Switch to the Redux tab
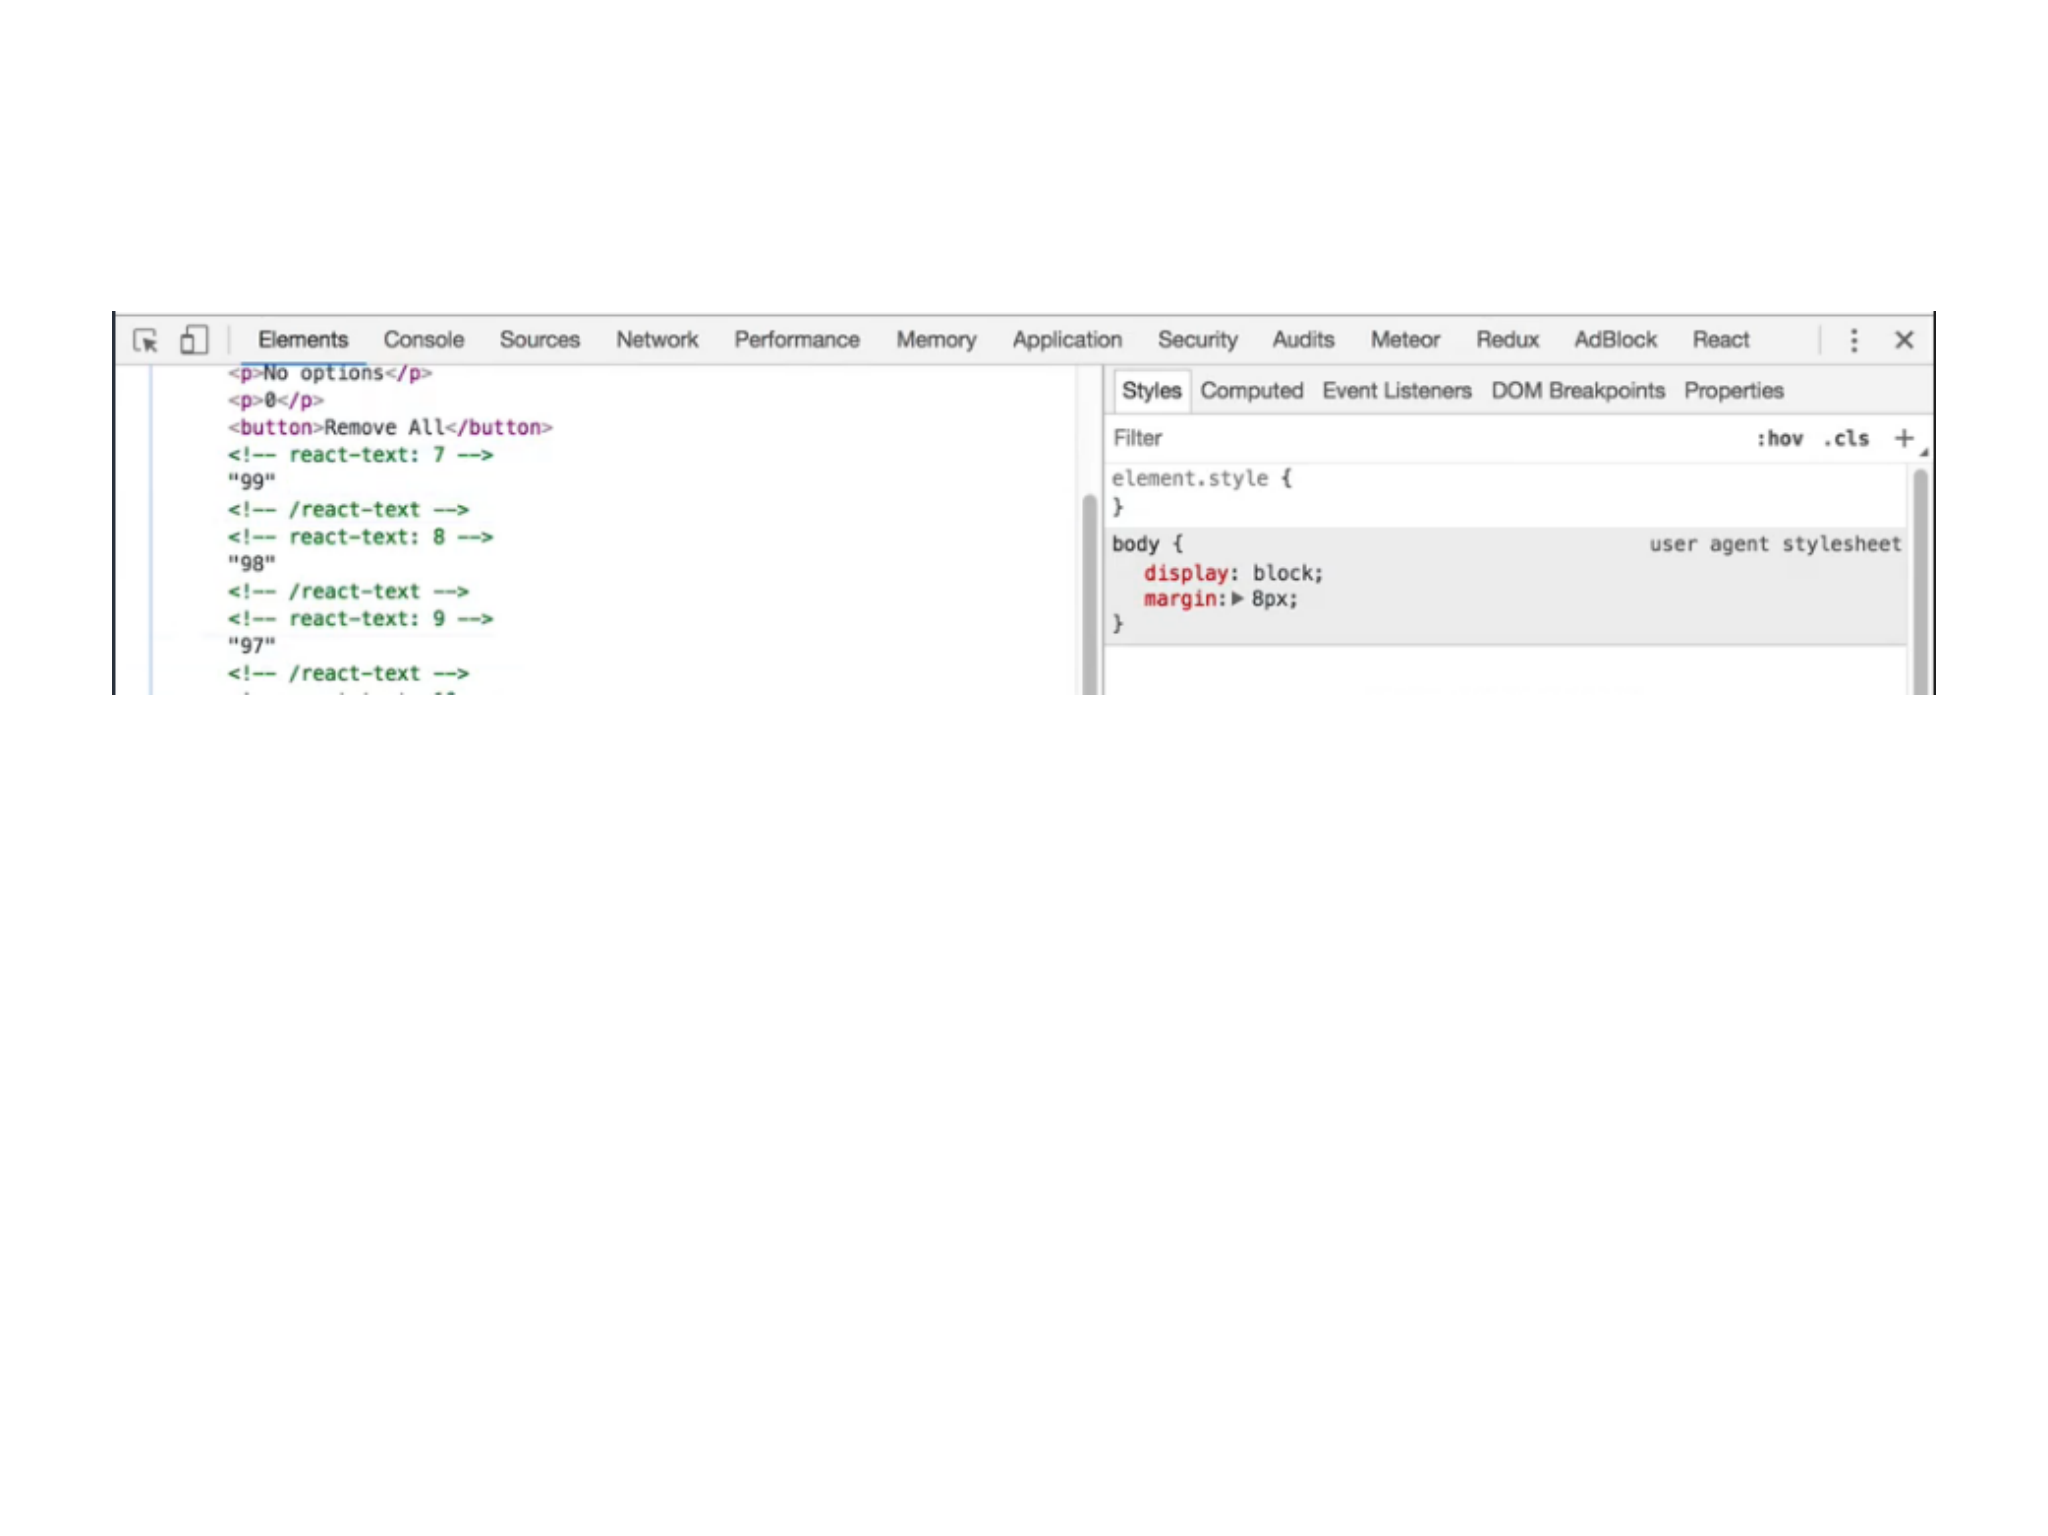Image resolution: width=2048 pixels, height=1536 pixels. tap(1507, 340)
